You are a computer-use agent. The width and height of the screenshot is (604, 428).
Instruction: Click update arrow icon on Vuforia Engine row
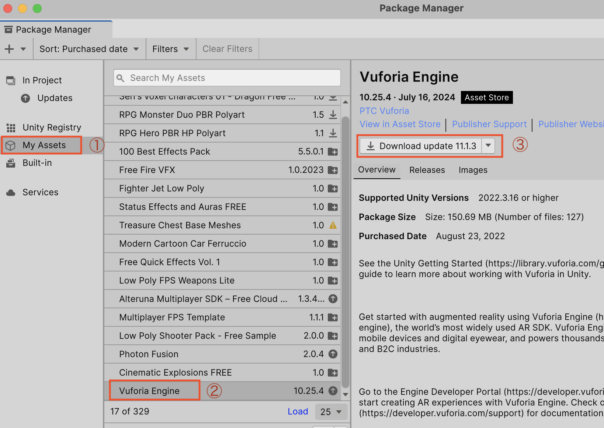point(333,390)
